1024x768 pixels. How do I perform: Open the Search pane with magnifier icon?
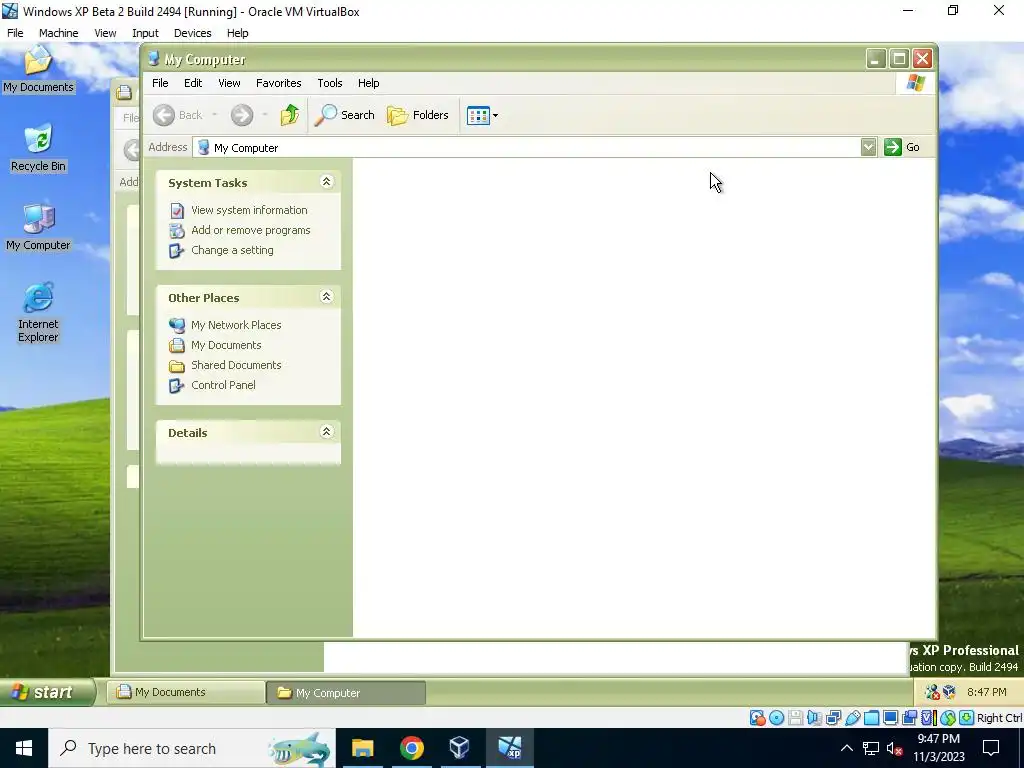pyautogui.click(x=345, y=115)
